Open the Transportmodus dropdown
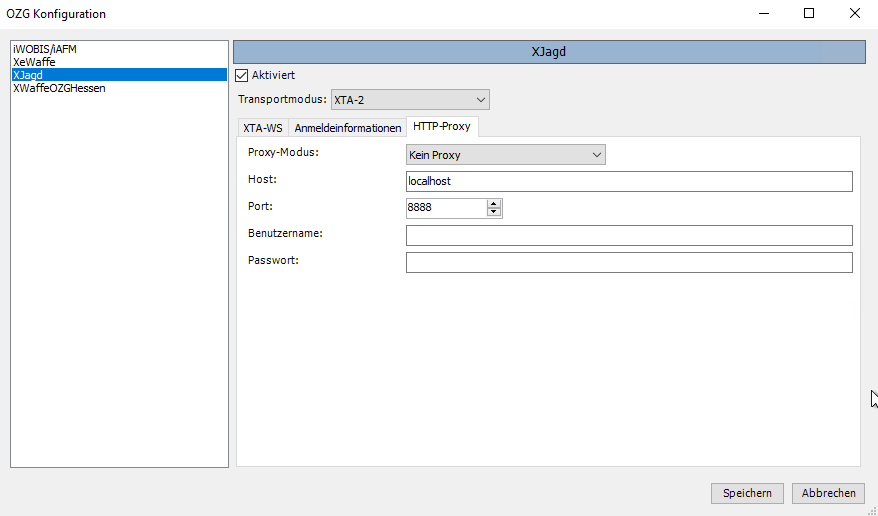Screen dimensions: 878x516 (410, 99)
